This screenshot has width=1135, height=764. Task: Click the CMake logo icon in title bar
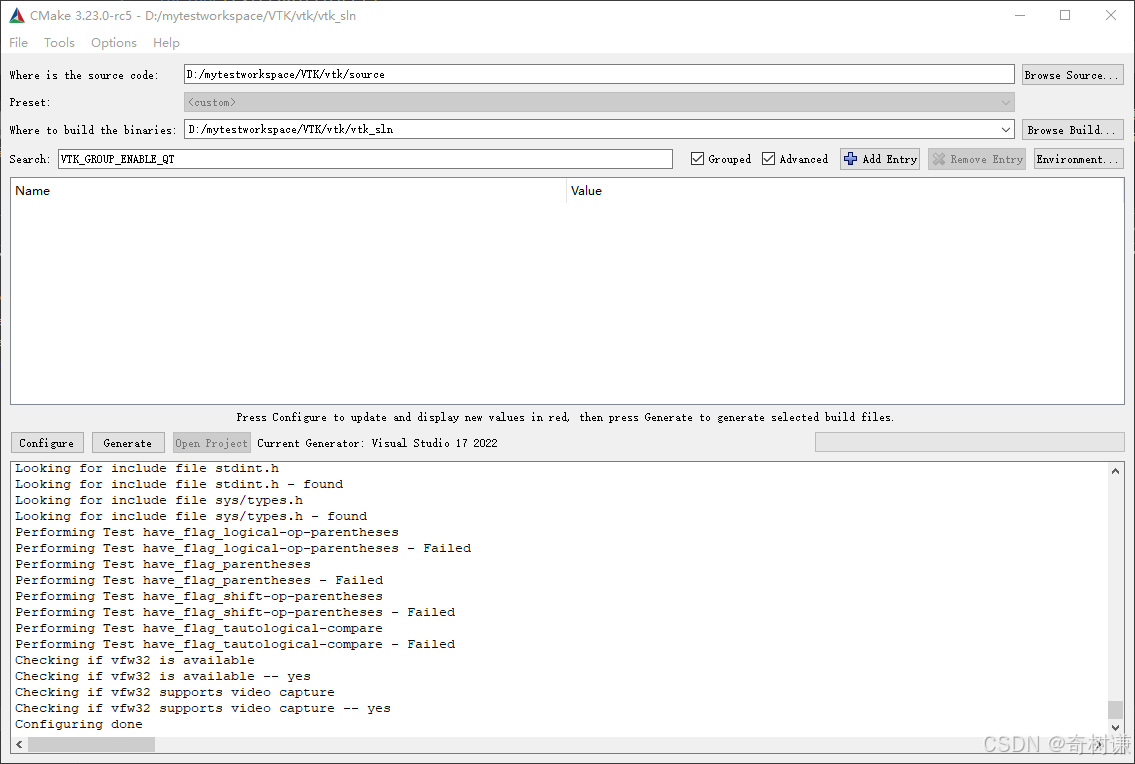17,15
